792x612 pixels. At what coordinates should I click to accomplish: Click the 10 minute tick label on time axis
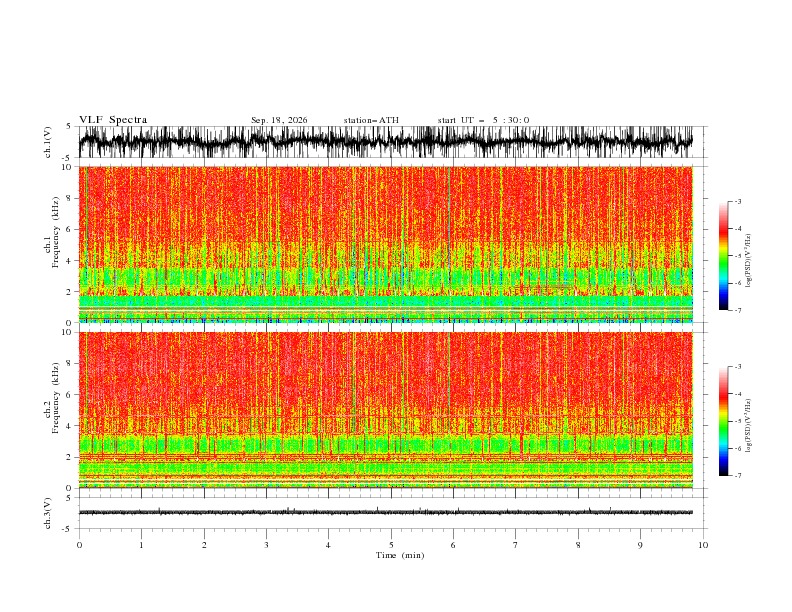click(703, 545)
